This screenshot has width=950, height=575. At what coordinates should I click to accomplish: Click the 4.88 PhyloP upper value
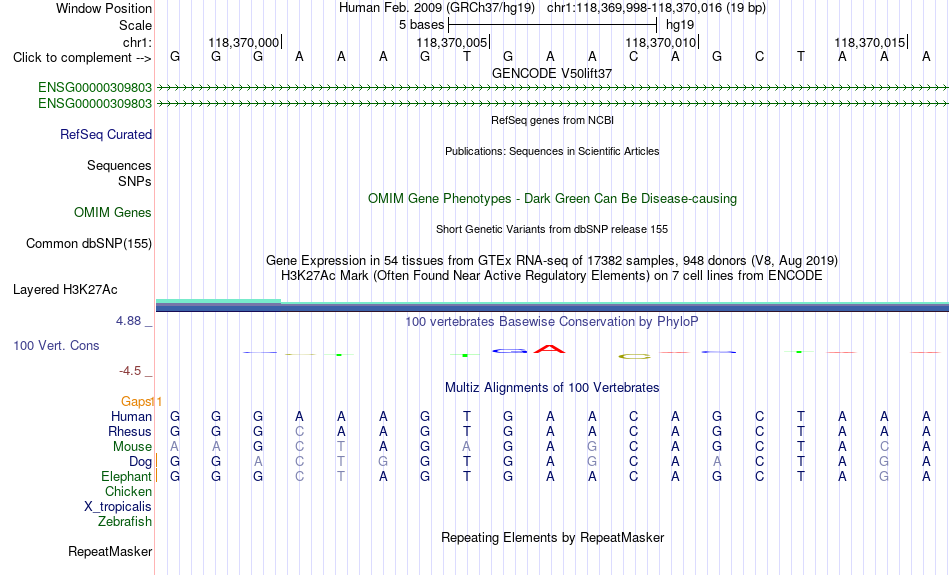pos(128,321)
